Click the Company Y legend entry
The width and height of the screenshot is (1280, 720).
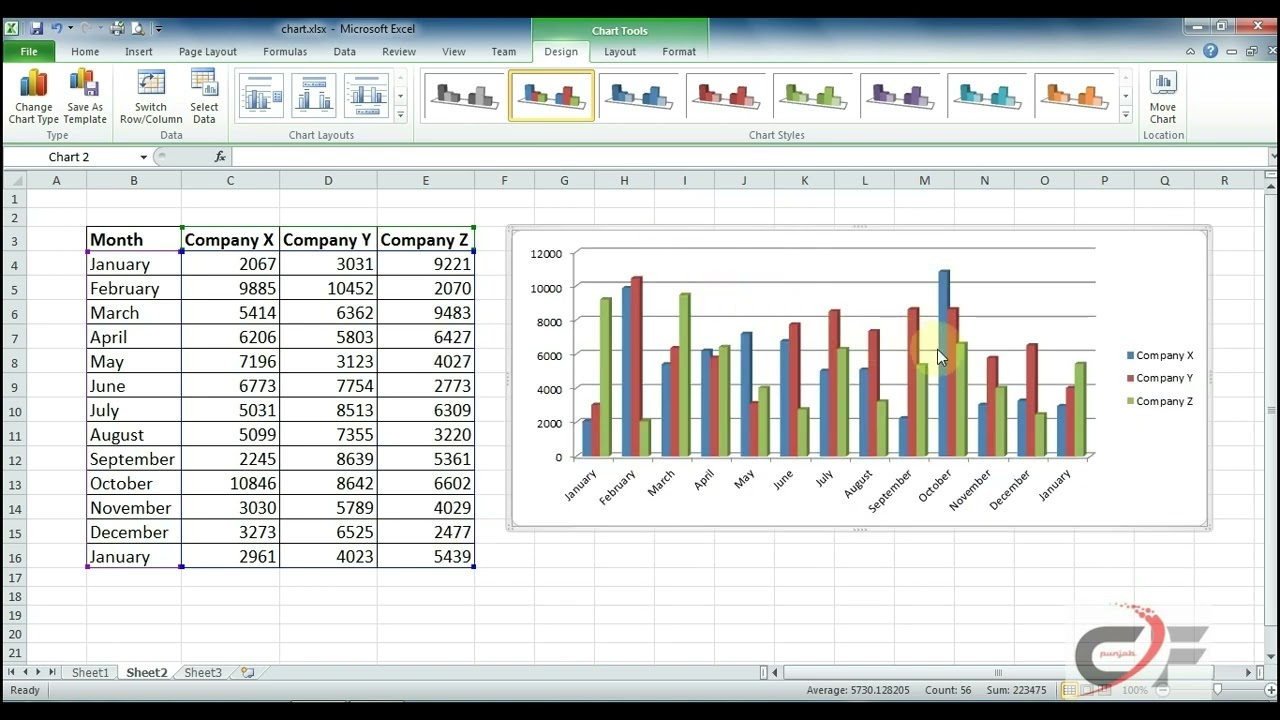1160,378
